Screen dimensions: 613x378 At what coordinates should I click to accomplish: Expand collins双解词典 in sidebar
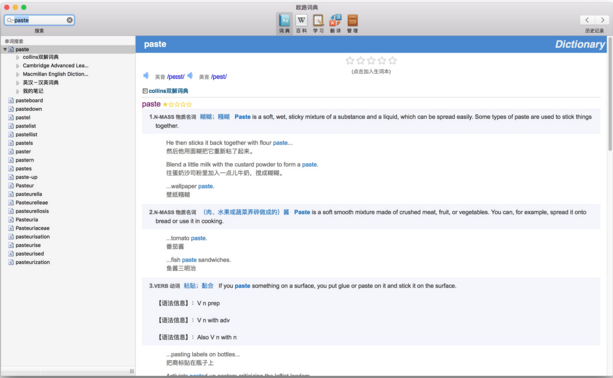pyautogui.click(x=18, y=57)
